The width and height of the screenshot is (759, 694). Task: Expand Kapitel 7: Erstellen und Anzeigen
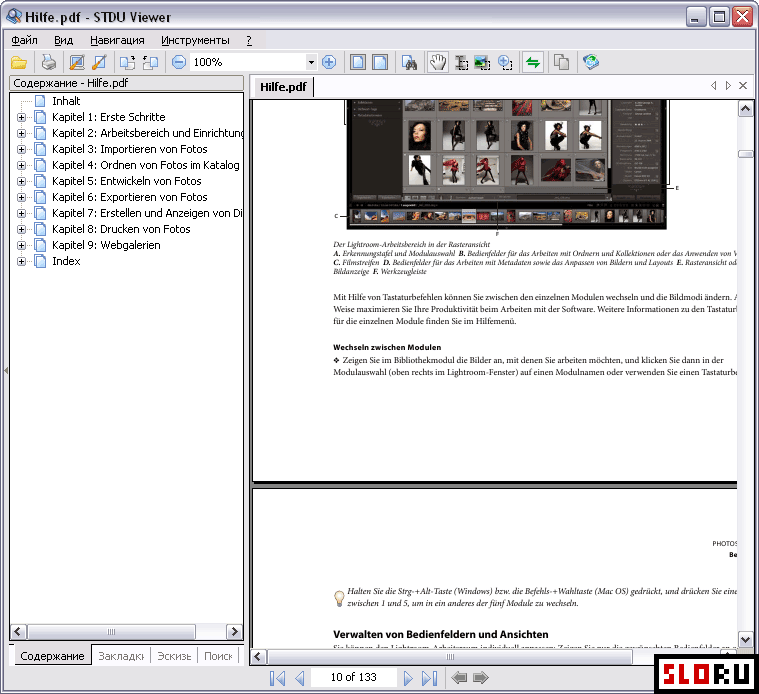coord(21,213)
